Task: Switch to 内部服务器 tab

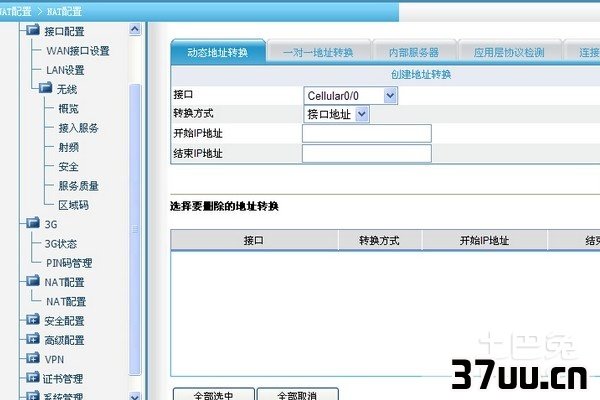Action: point(414,52)
